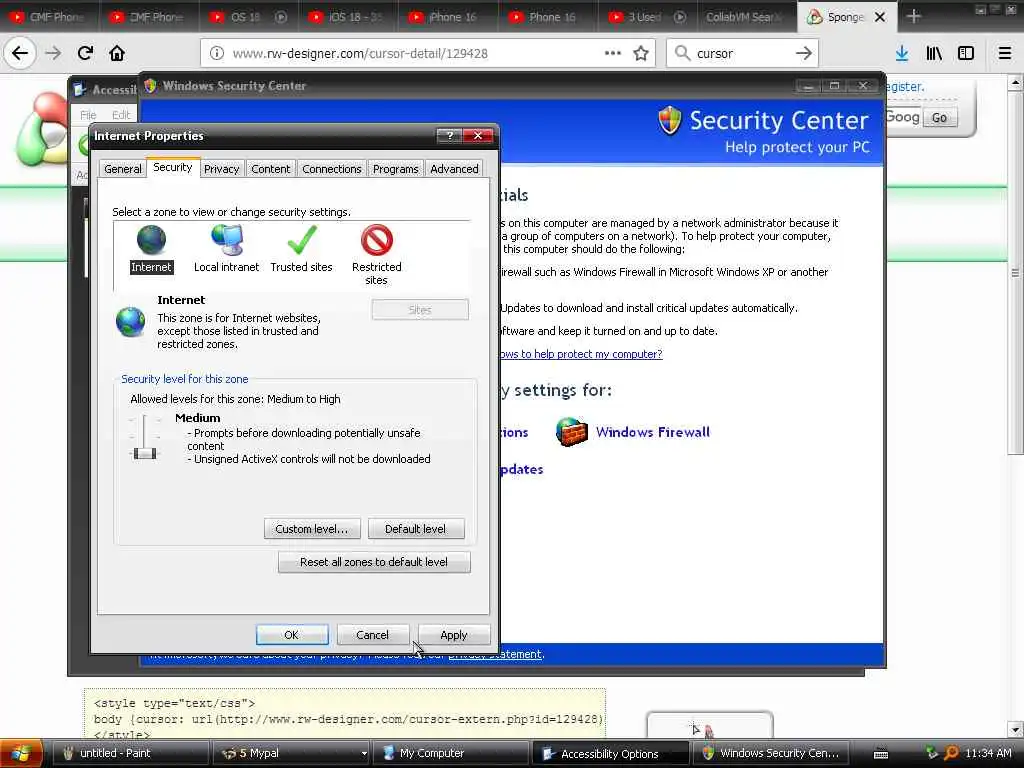Click the magnifier icon in system tray

[x=951, y=753]
